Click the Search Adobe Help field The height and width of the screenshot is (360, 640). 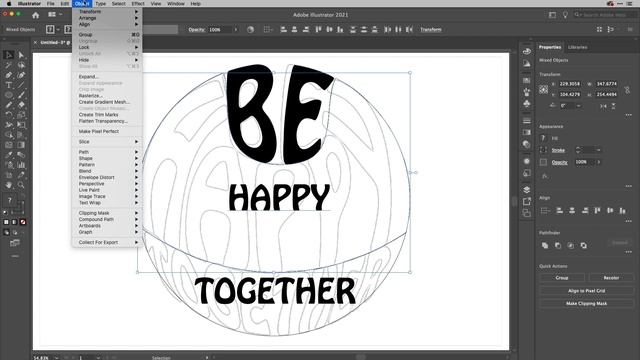[605, 15]
